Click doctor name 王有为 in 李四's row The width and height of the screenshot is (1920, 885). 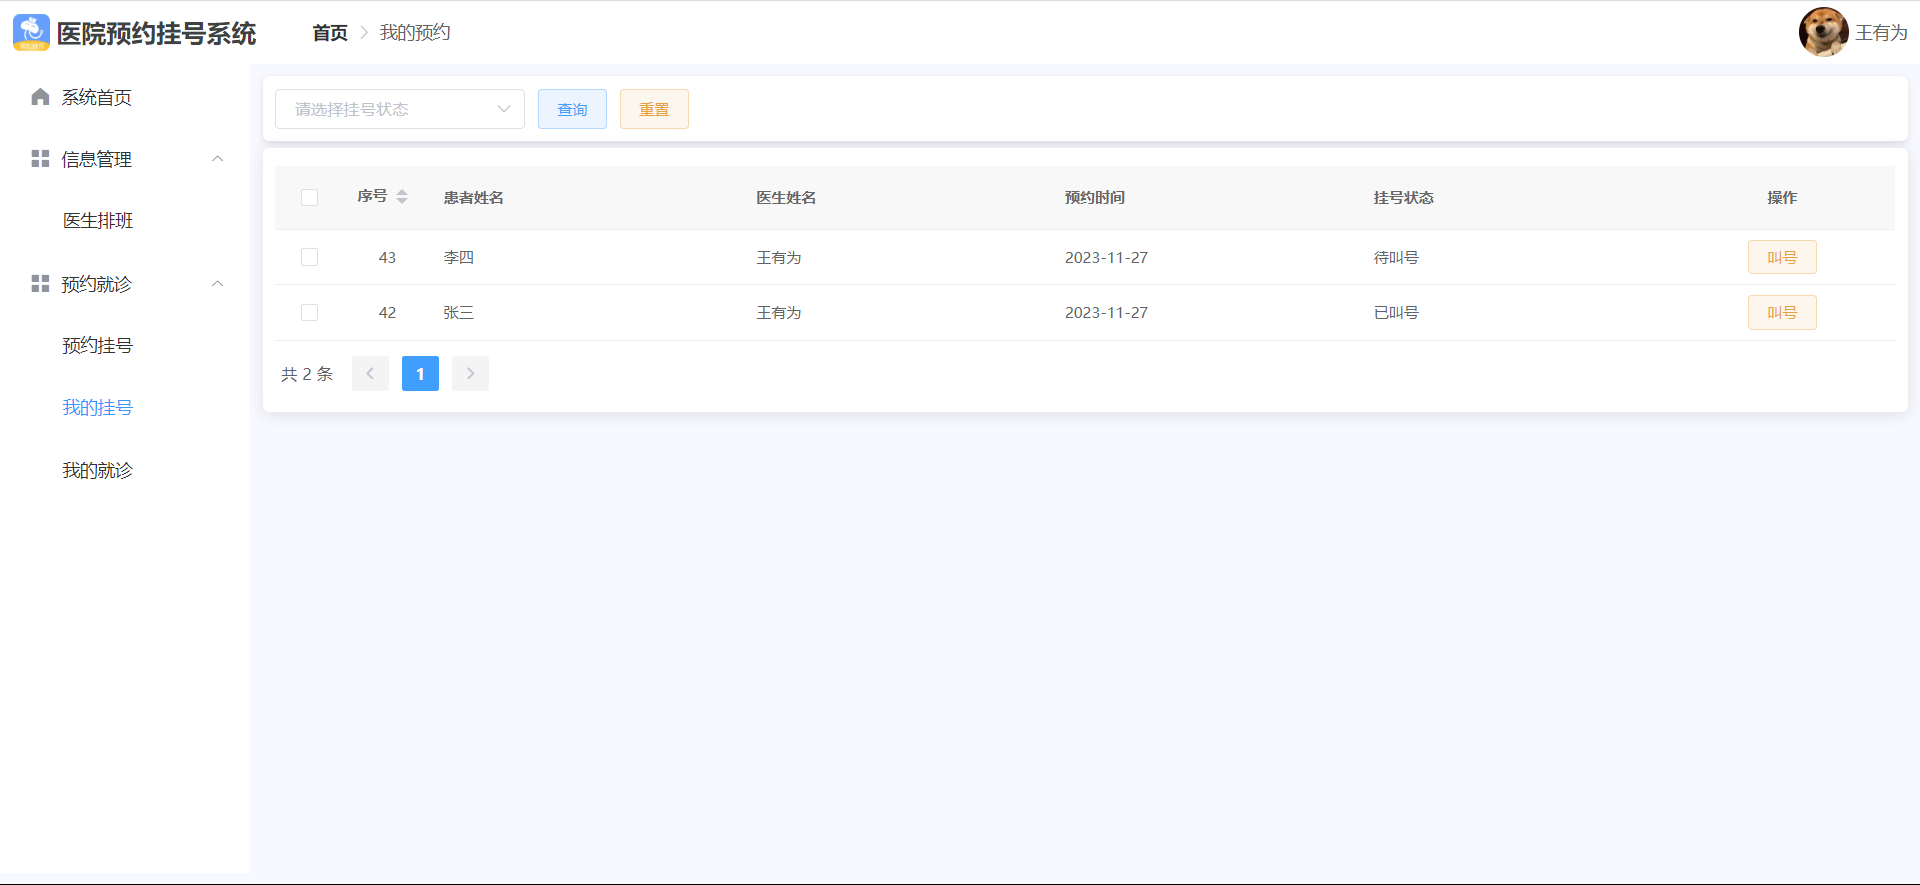click(x=779, y=257)
